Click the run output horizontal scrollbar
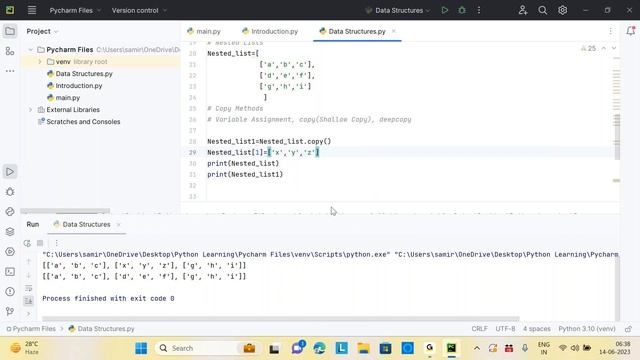Image resolution: width=640 pixels, height=360 pixels. click(x=281, y=319)
